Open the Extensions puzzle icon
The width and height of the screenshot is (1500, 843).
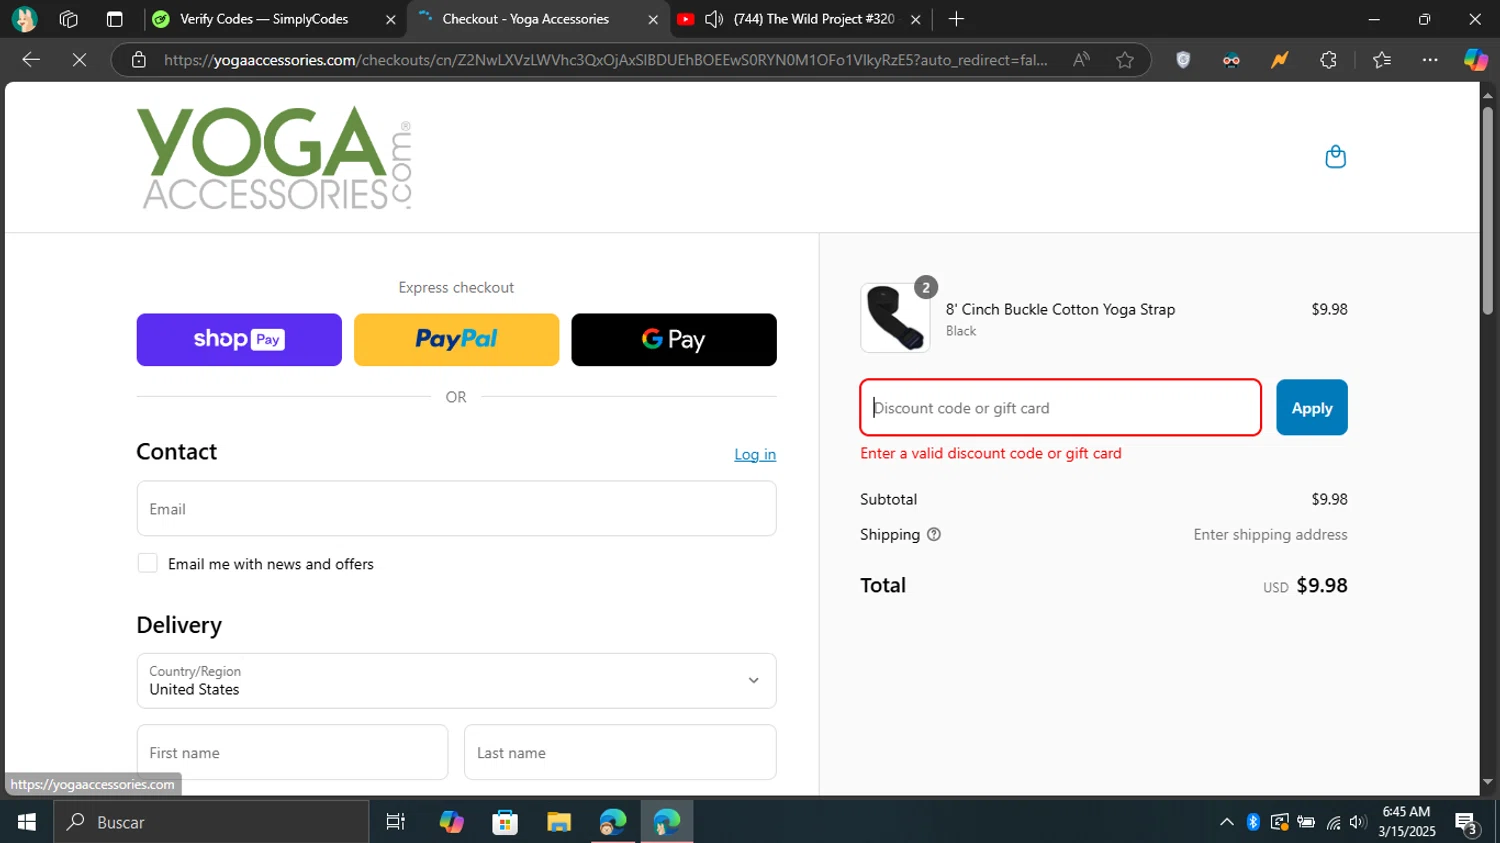(x=1328, y=60)
